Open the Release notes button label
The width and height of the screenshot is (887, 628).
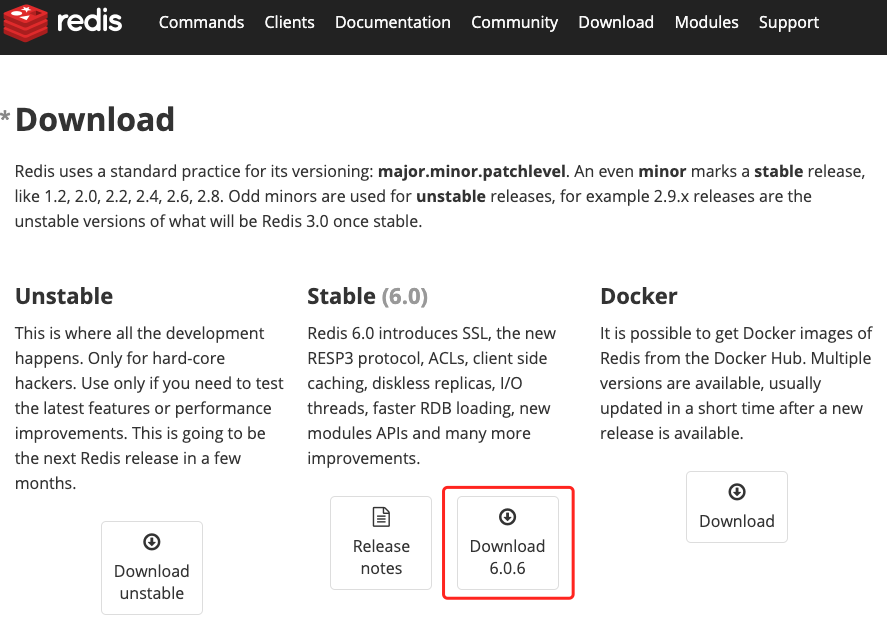(x=381, y=557)
